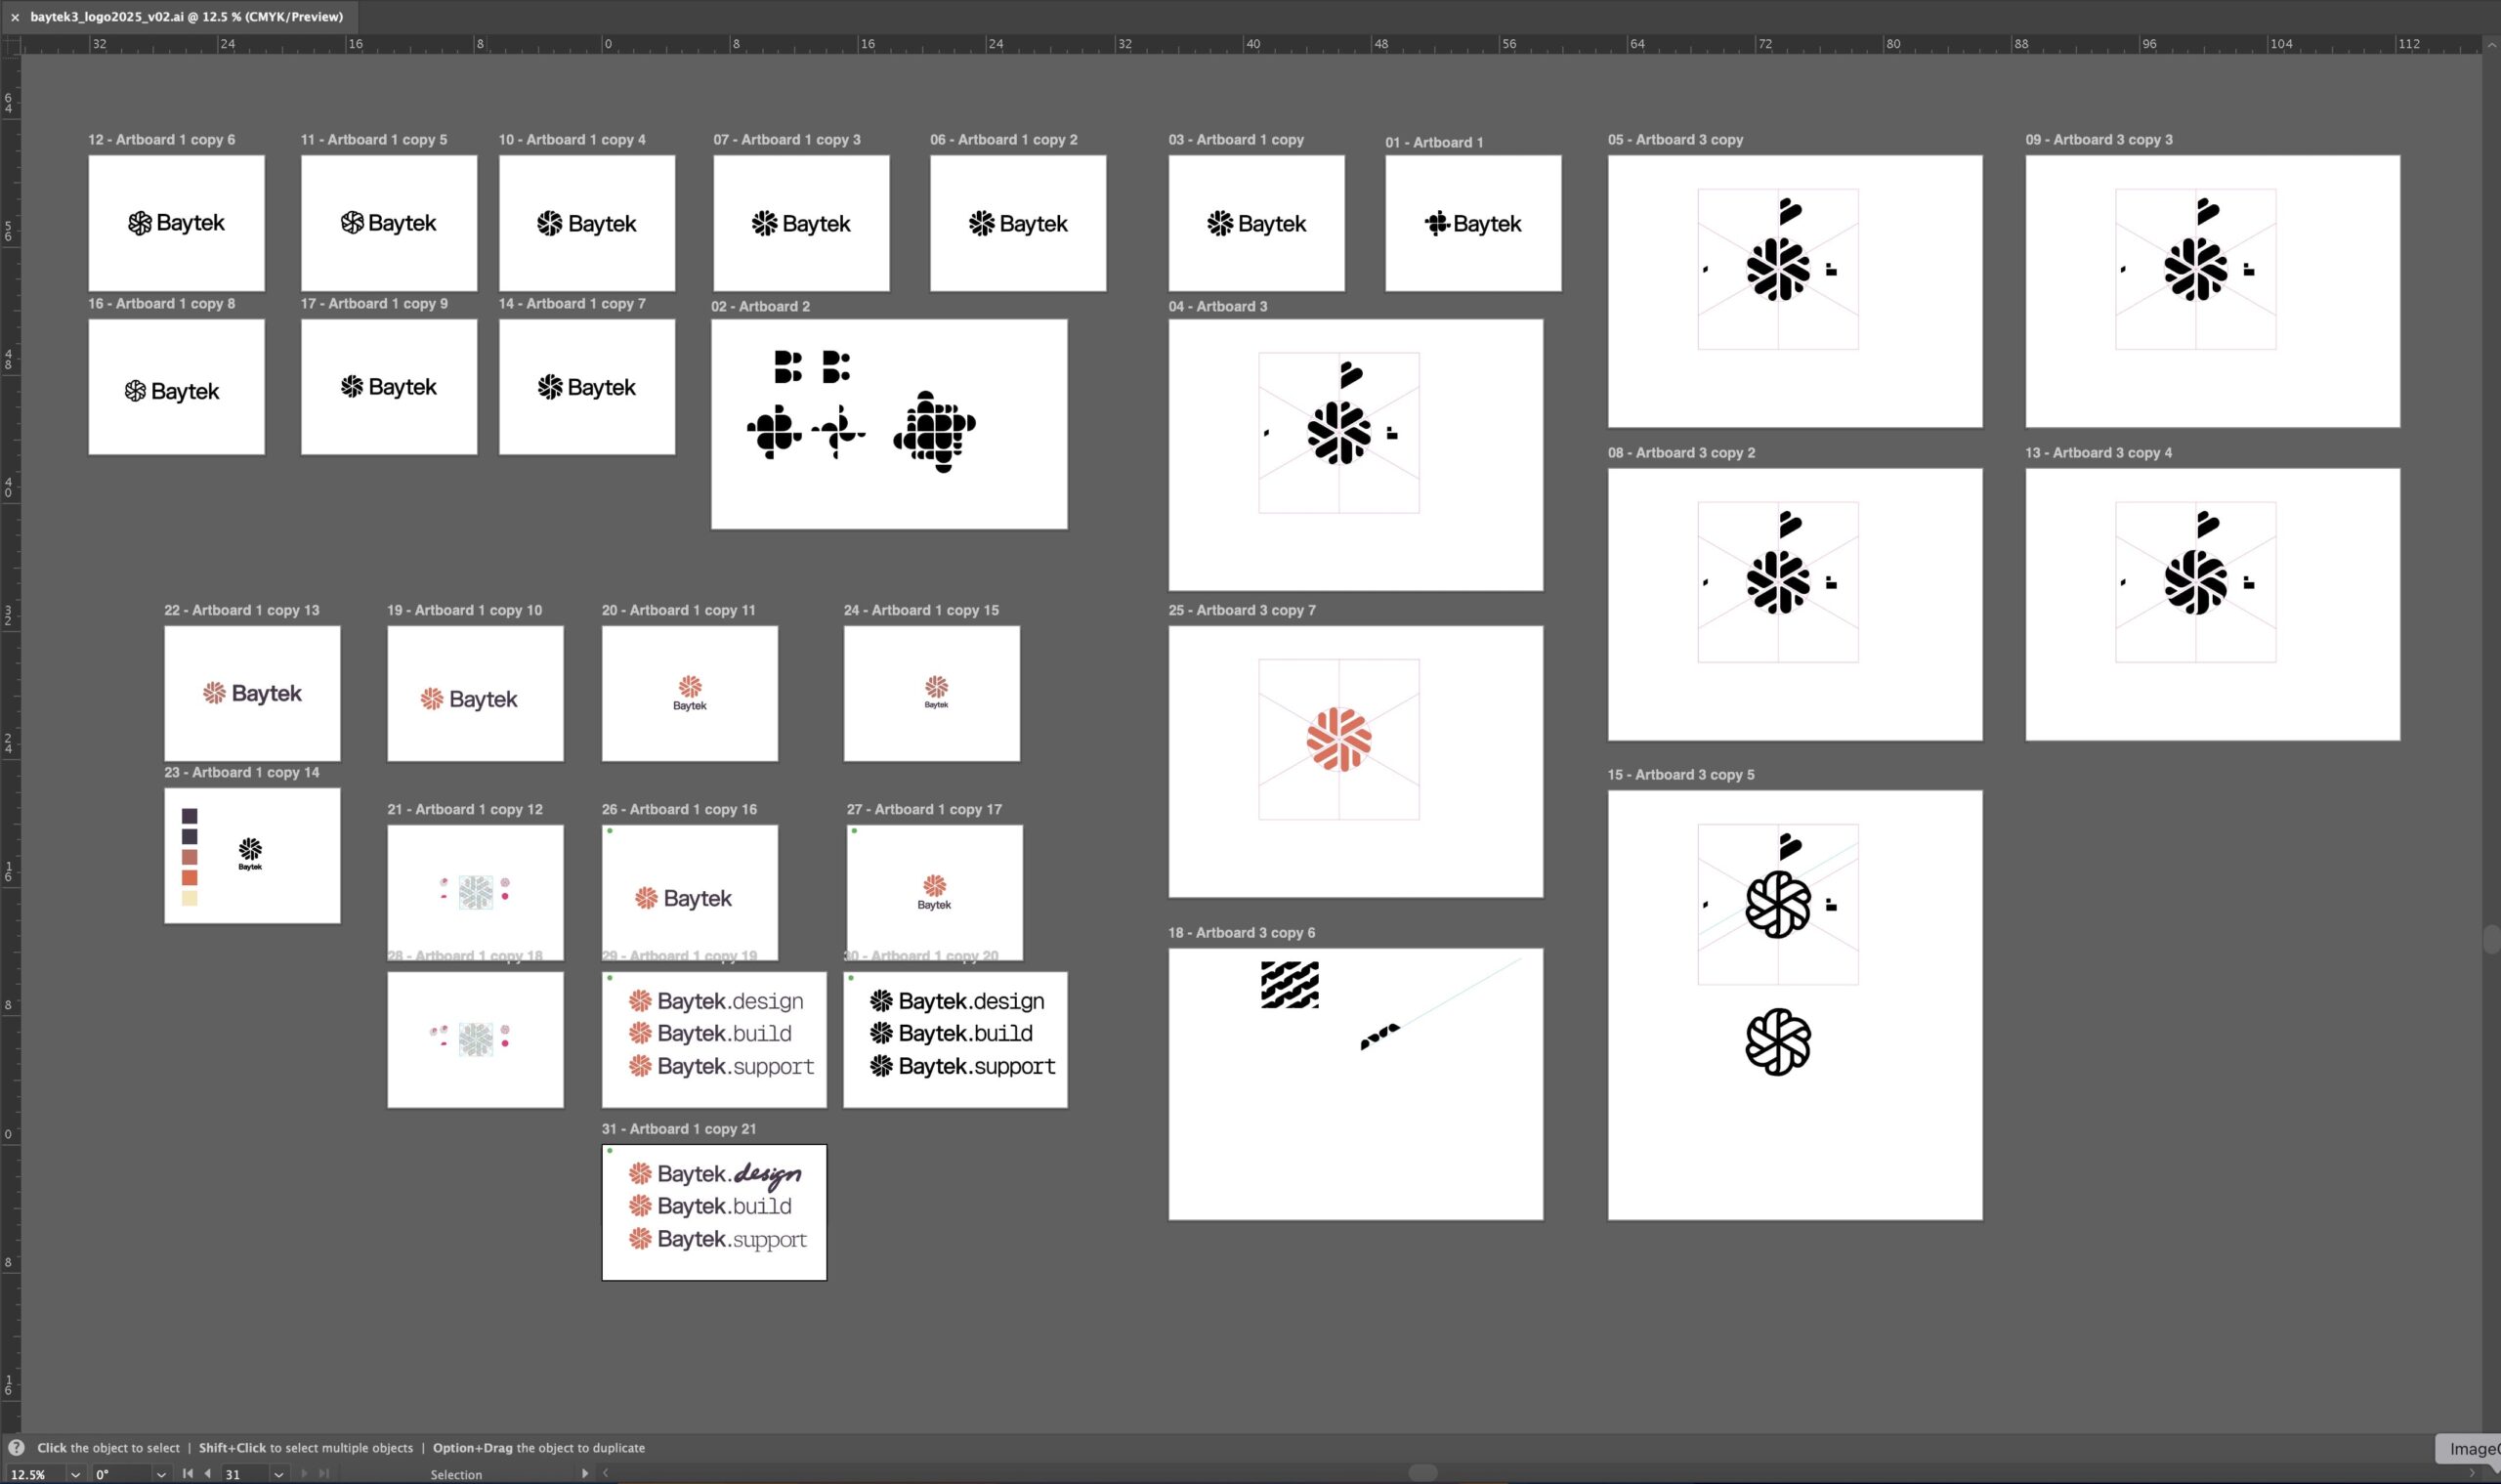Image resolution: width=2501 pixels, height=1484 pixels.
Task: Open the artboard navigation dropdown
Action: [279, 1474]
